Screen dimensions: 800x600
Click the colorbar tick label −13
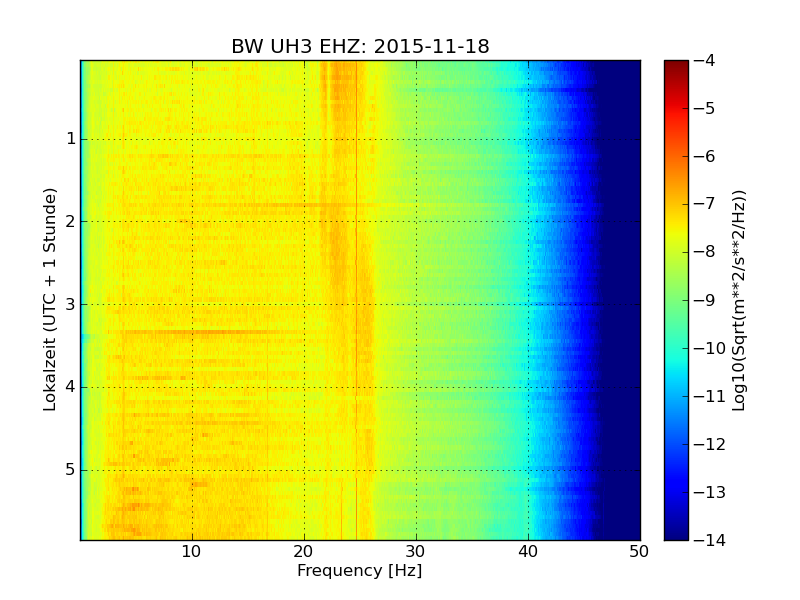click(710, 492)
